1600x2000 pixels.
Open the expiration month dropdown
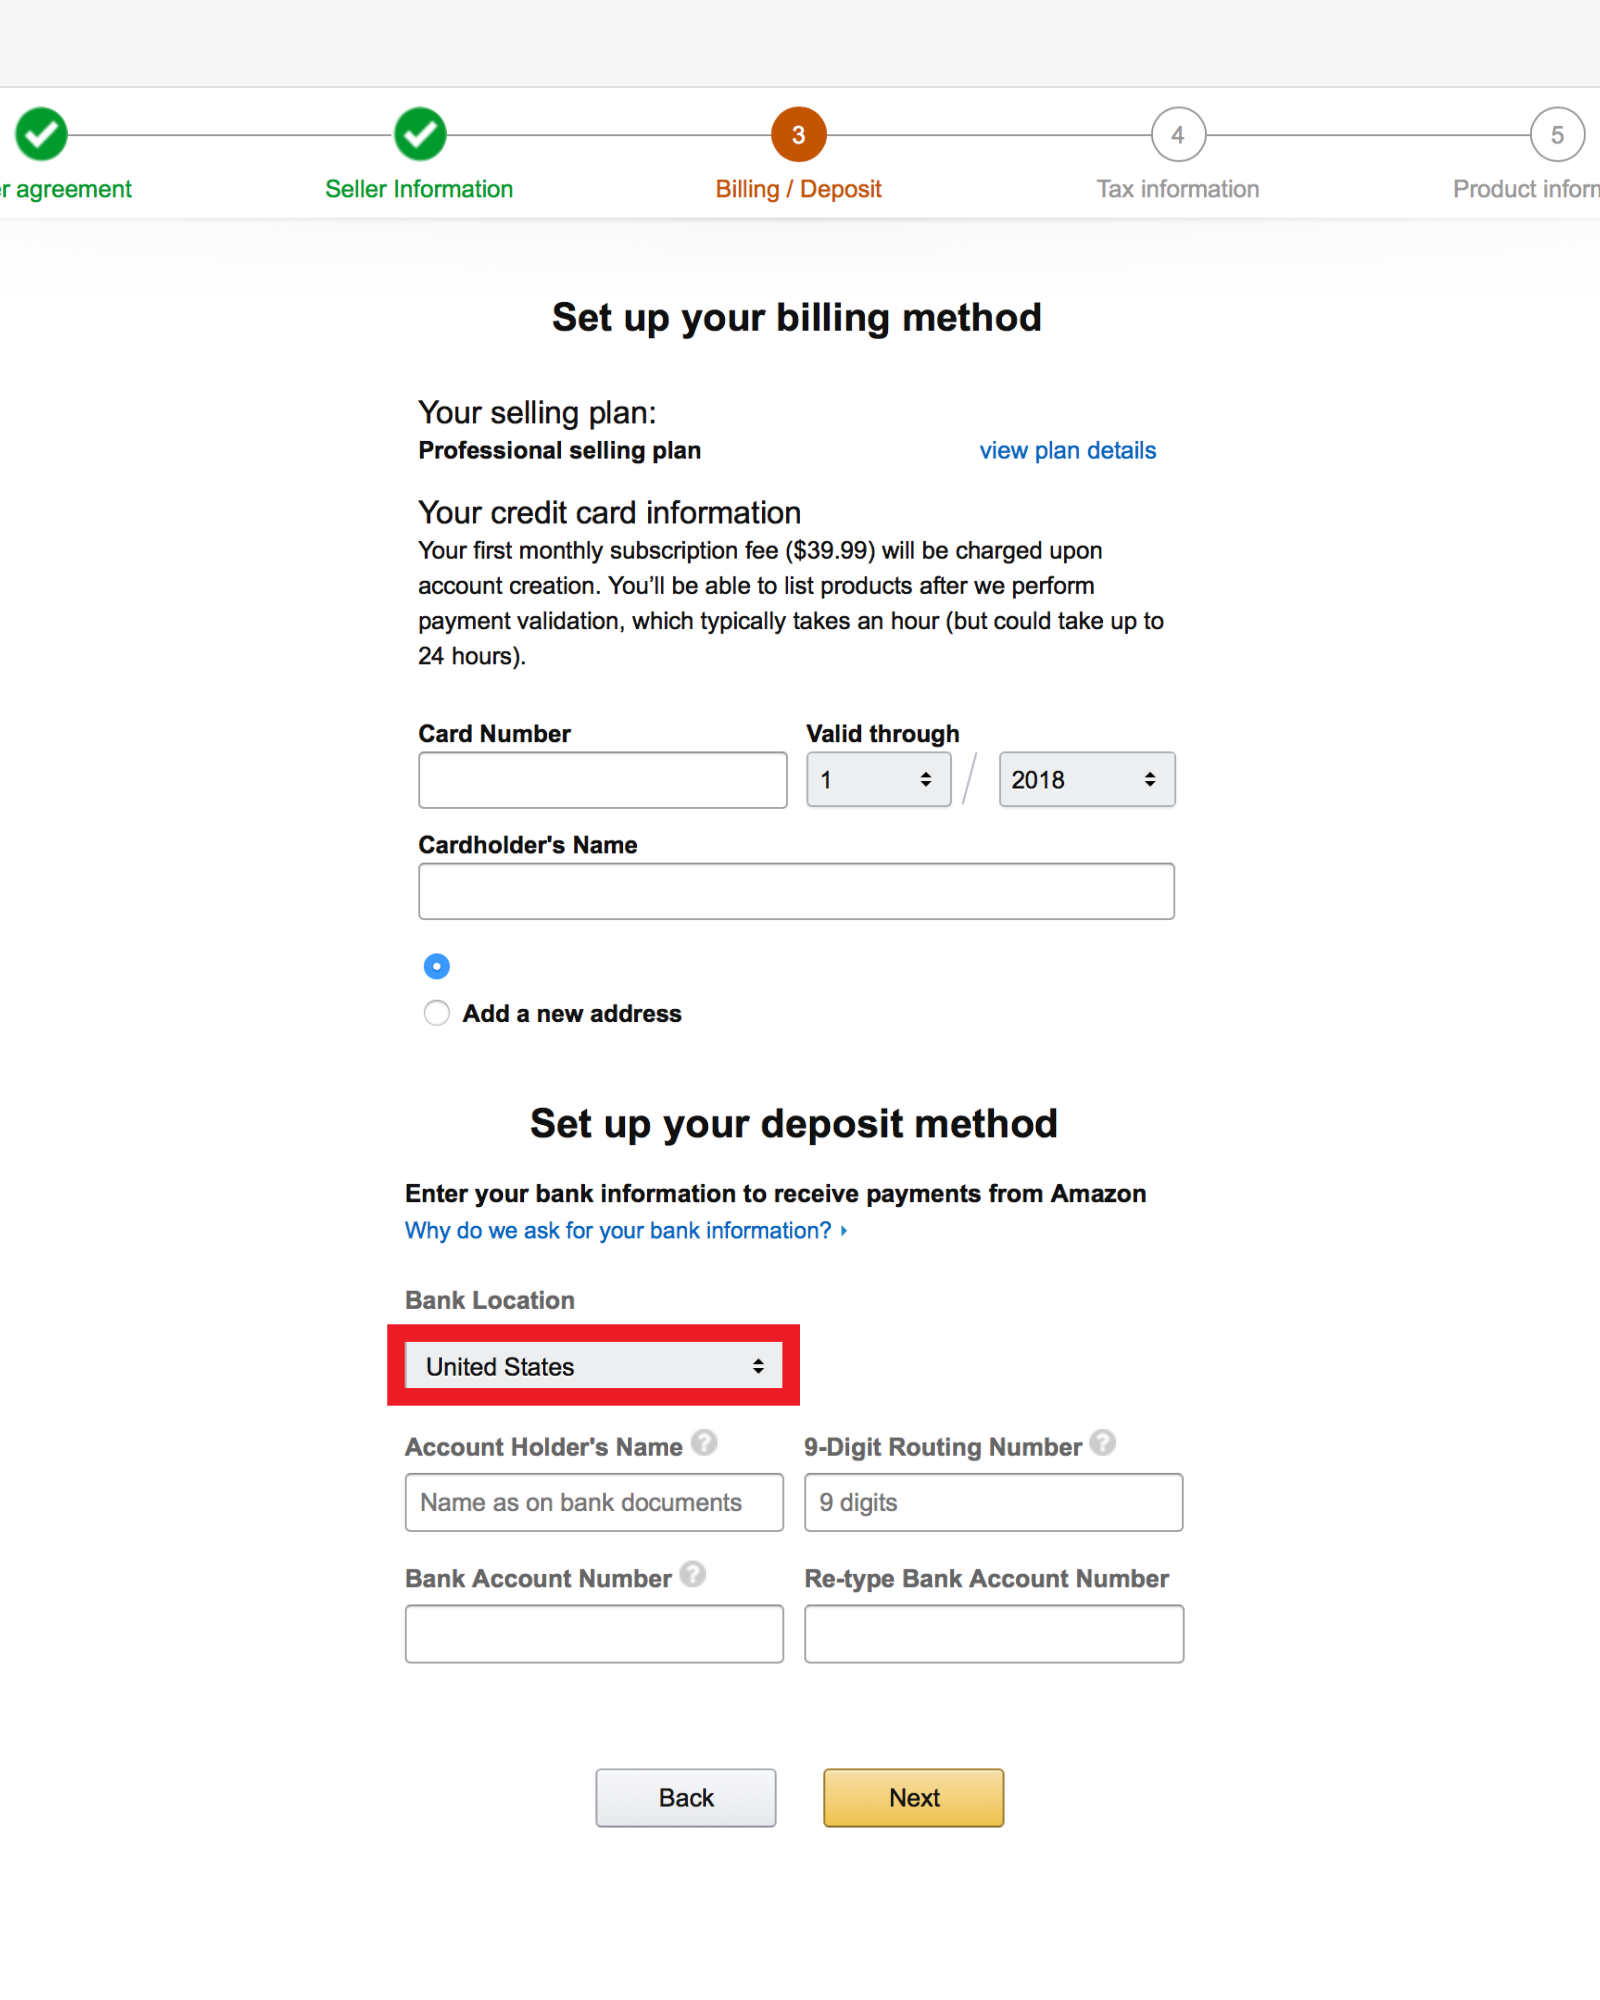click(x=878, y=779)
